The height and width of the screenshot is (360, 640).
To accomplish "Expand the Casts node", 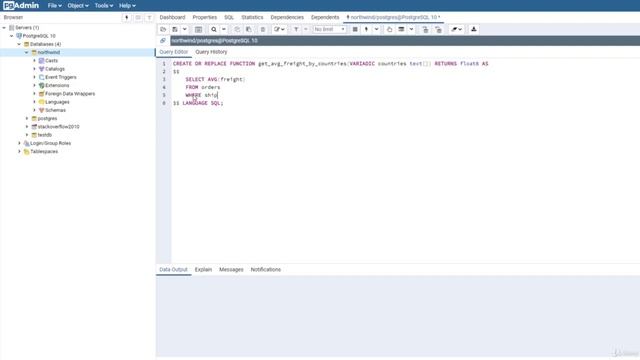I will (x=35, y=60).
